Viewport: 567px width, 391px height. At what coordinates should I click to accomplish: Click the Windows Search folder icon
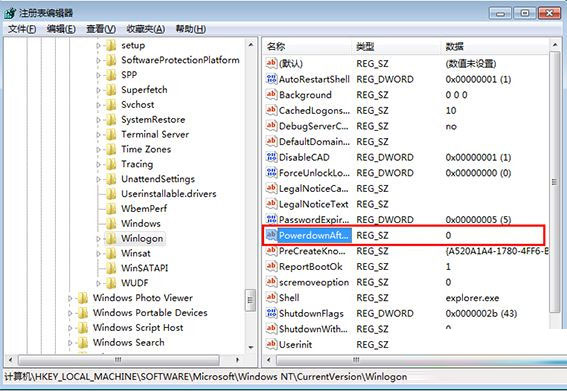(x=83, y=343)
